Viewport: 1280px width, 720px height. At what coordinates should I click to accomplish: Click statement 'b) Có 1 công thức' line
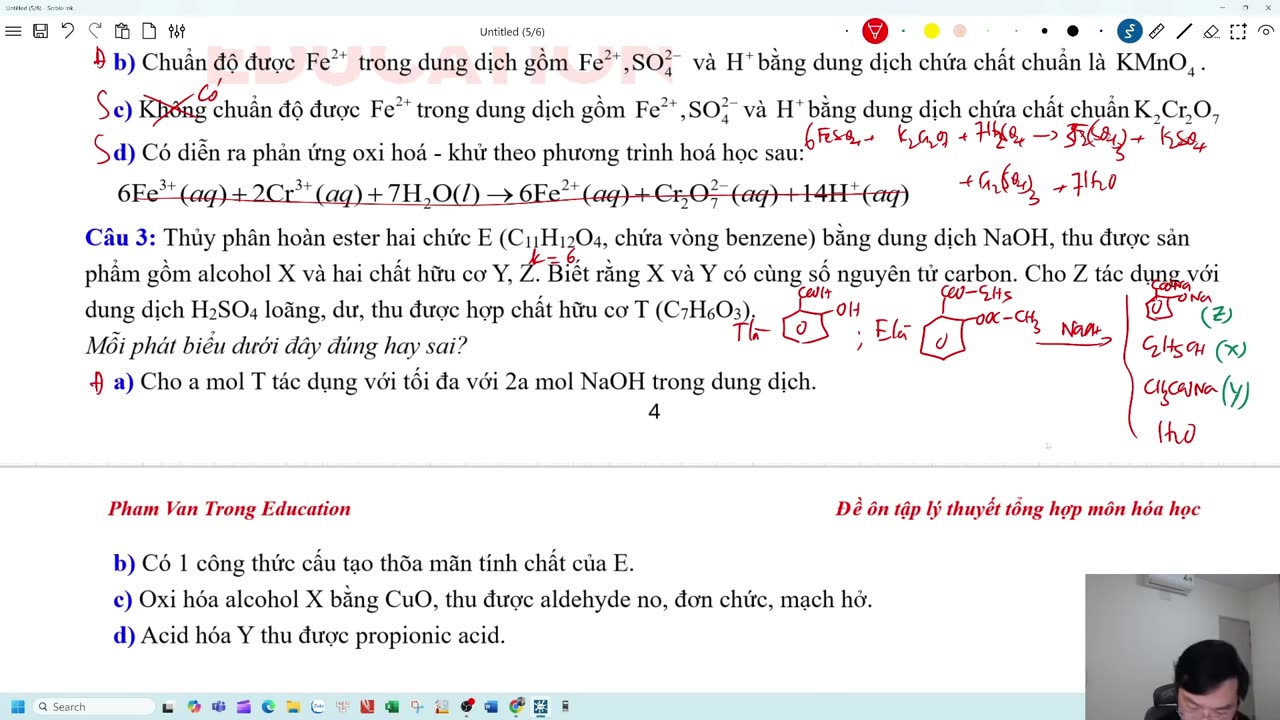[373, 563]
